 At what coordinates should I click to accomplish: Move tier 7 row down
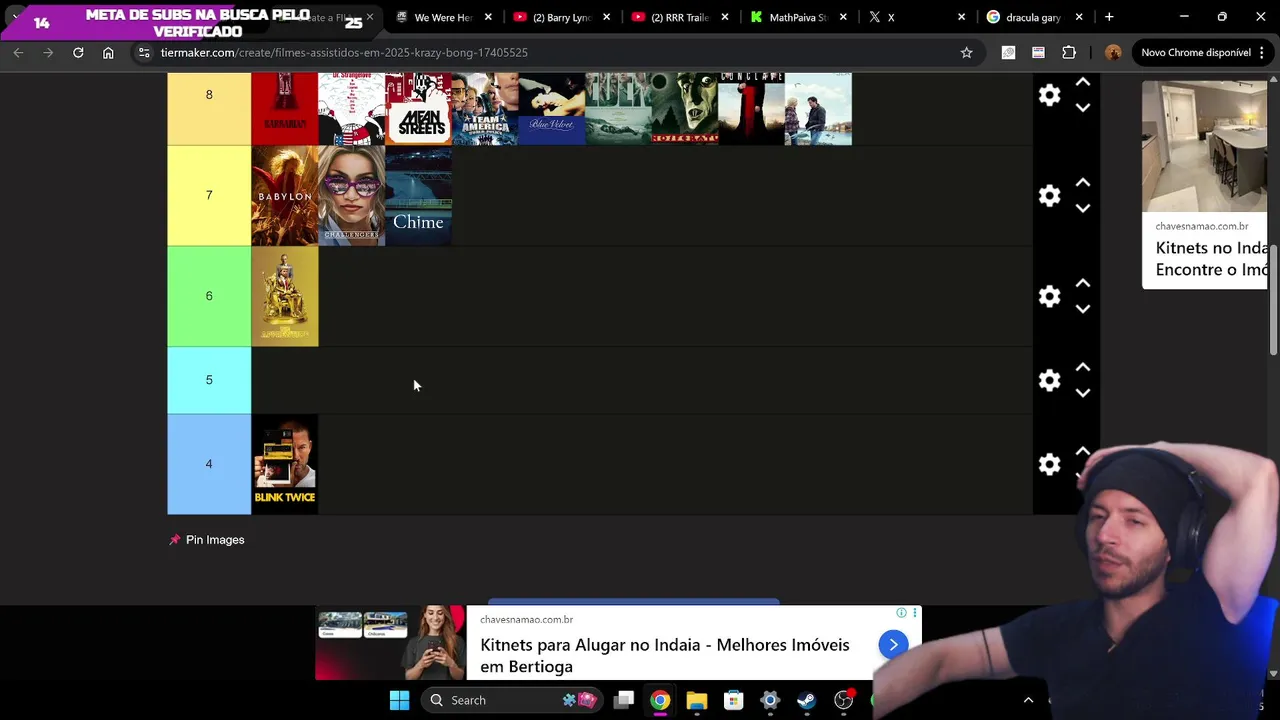click(x=1083, y=209)
